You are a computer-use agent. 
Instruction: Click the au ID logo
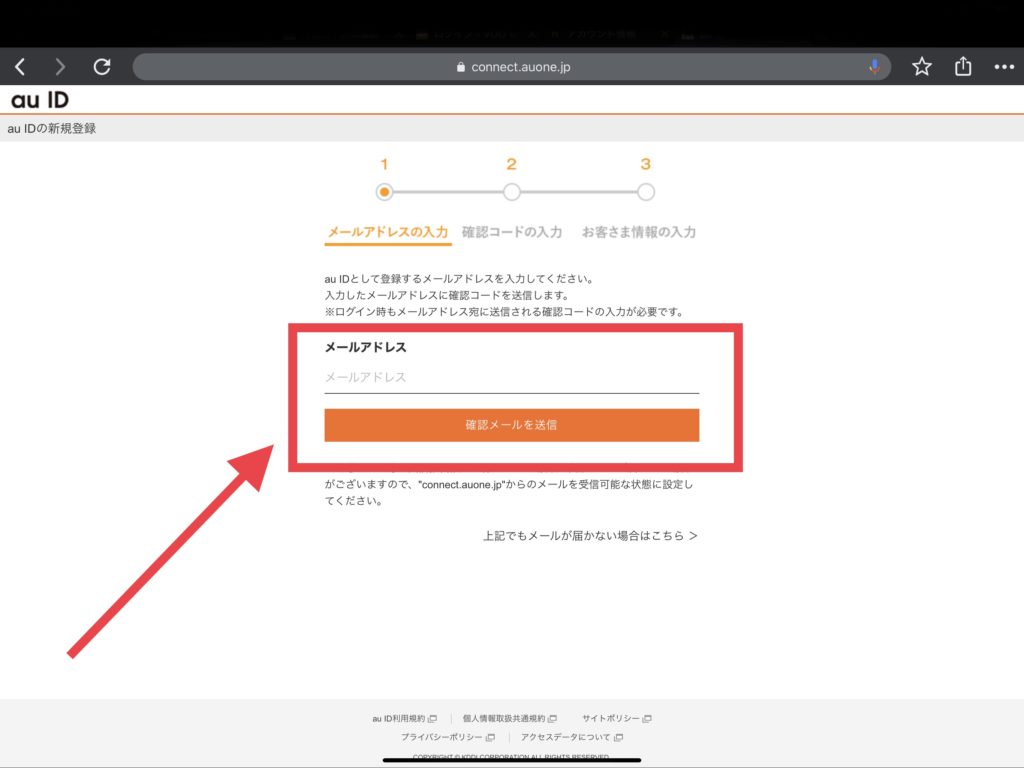(x=40, y=100)
